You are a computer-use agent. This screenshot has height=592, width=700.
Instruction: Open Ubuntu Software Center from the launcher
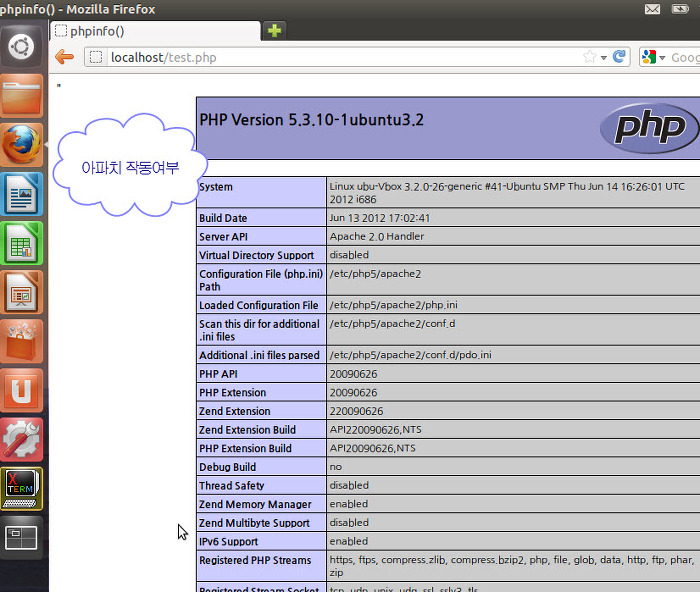(x=23, y=341)
